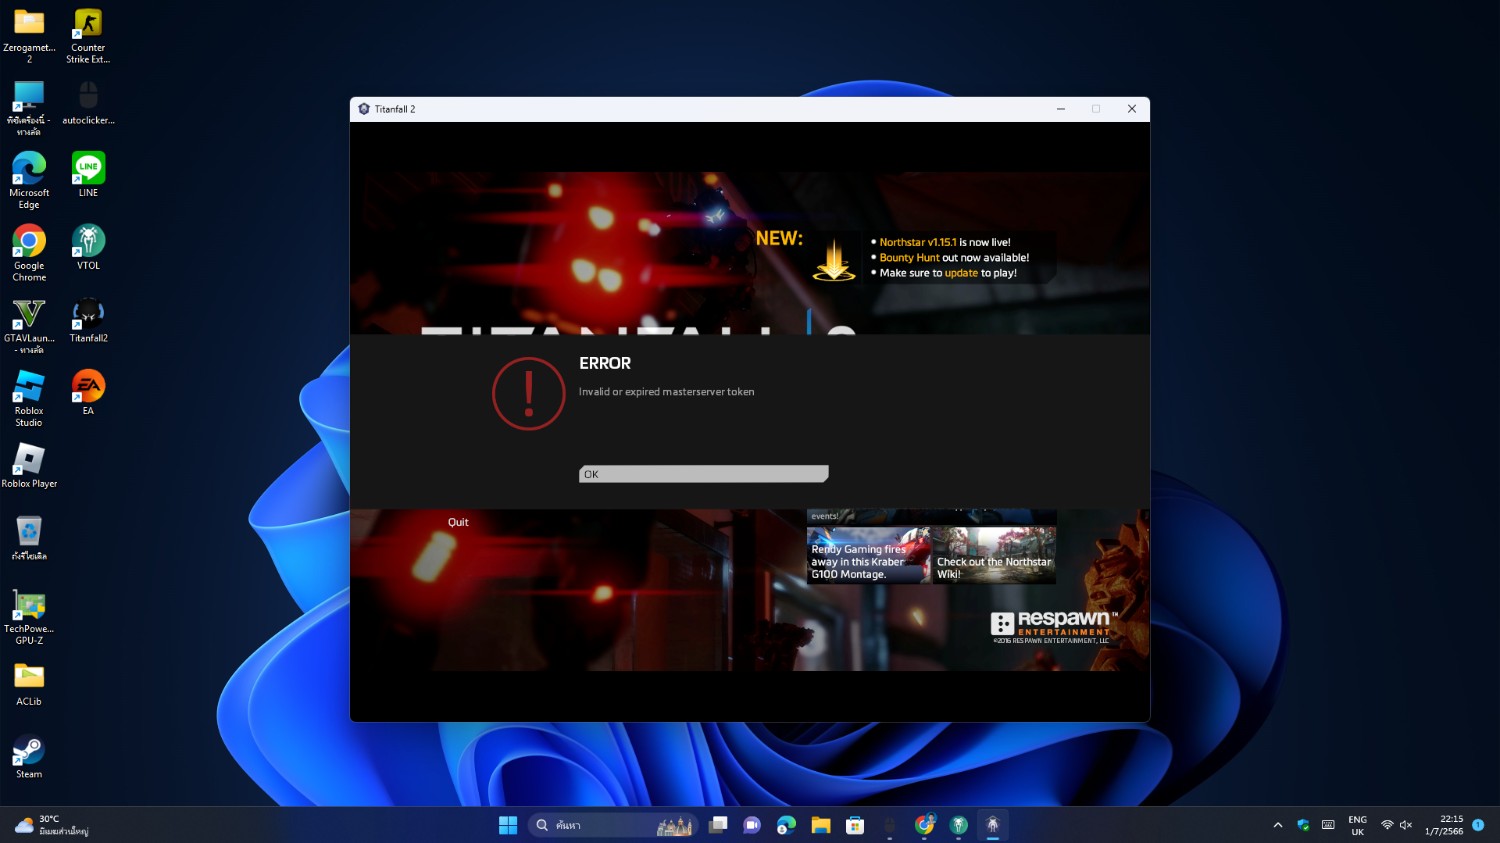Open the Chat app on the taskbar
Image resolution: width=1500 pixels, height=843 pixels.
tap(752, 825)
